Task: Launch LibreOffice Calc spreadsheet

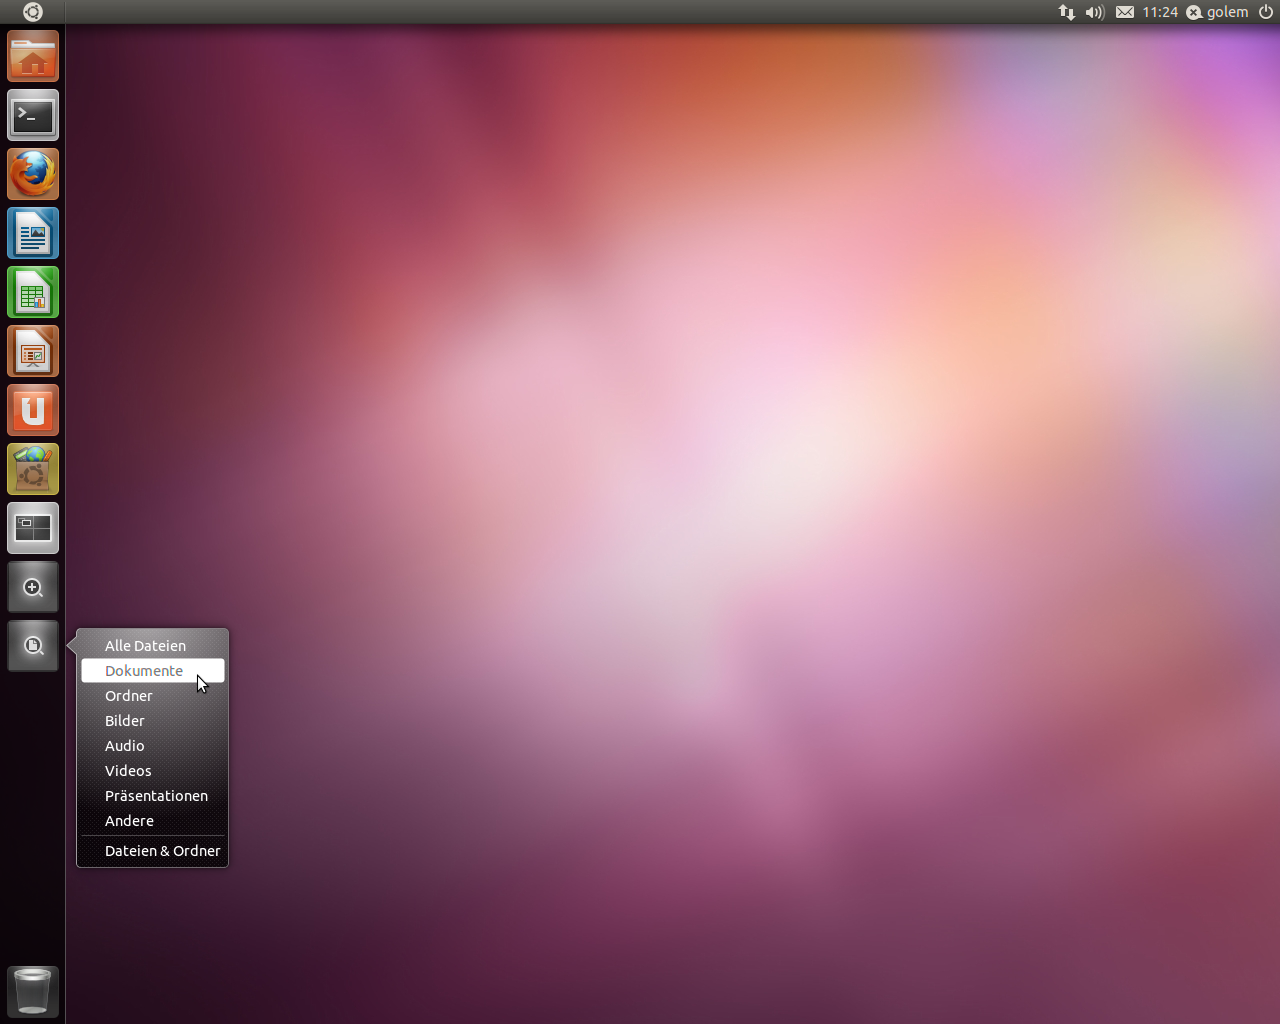Action: click(x=33, y=293)
